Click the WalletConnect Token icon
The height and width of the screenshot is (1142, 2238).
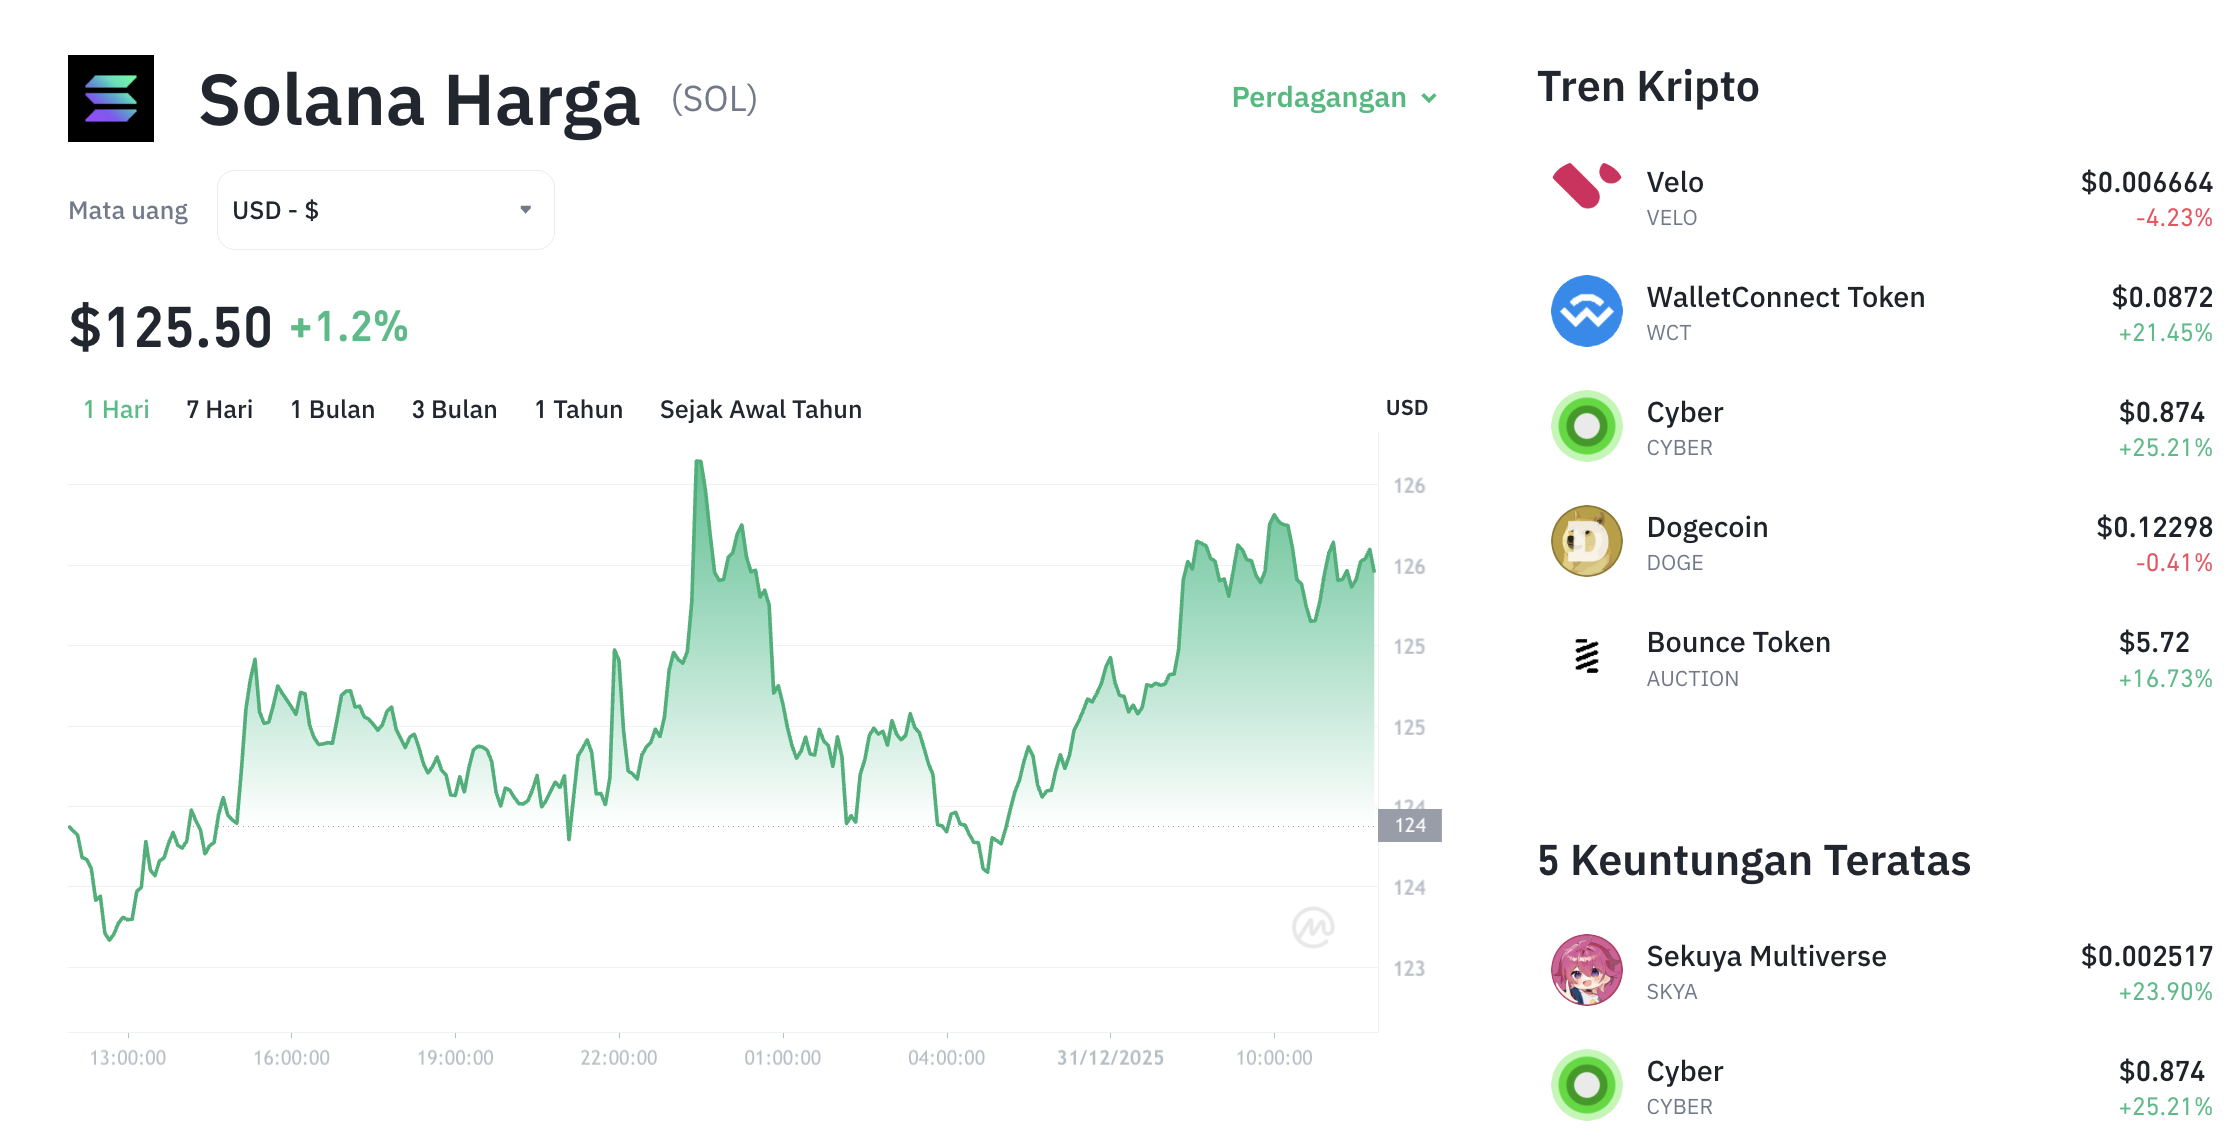(x=1586, y=311)
